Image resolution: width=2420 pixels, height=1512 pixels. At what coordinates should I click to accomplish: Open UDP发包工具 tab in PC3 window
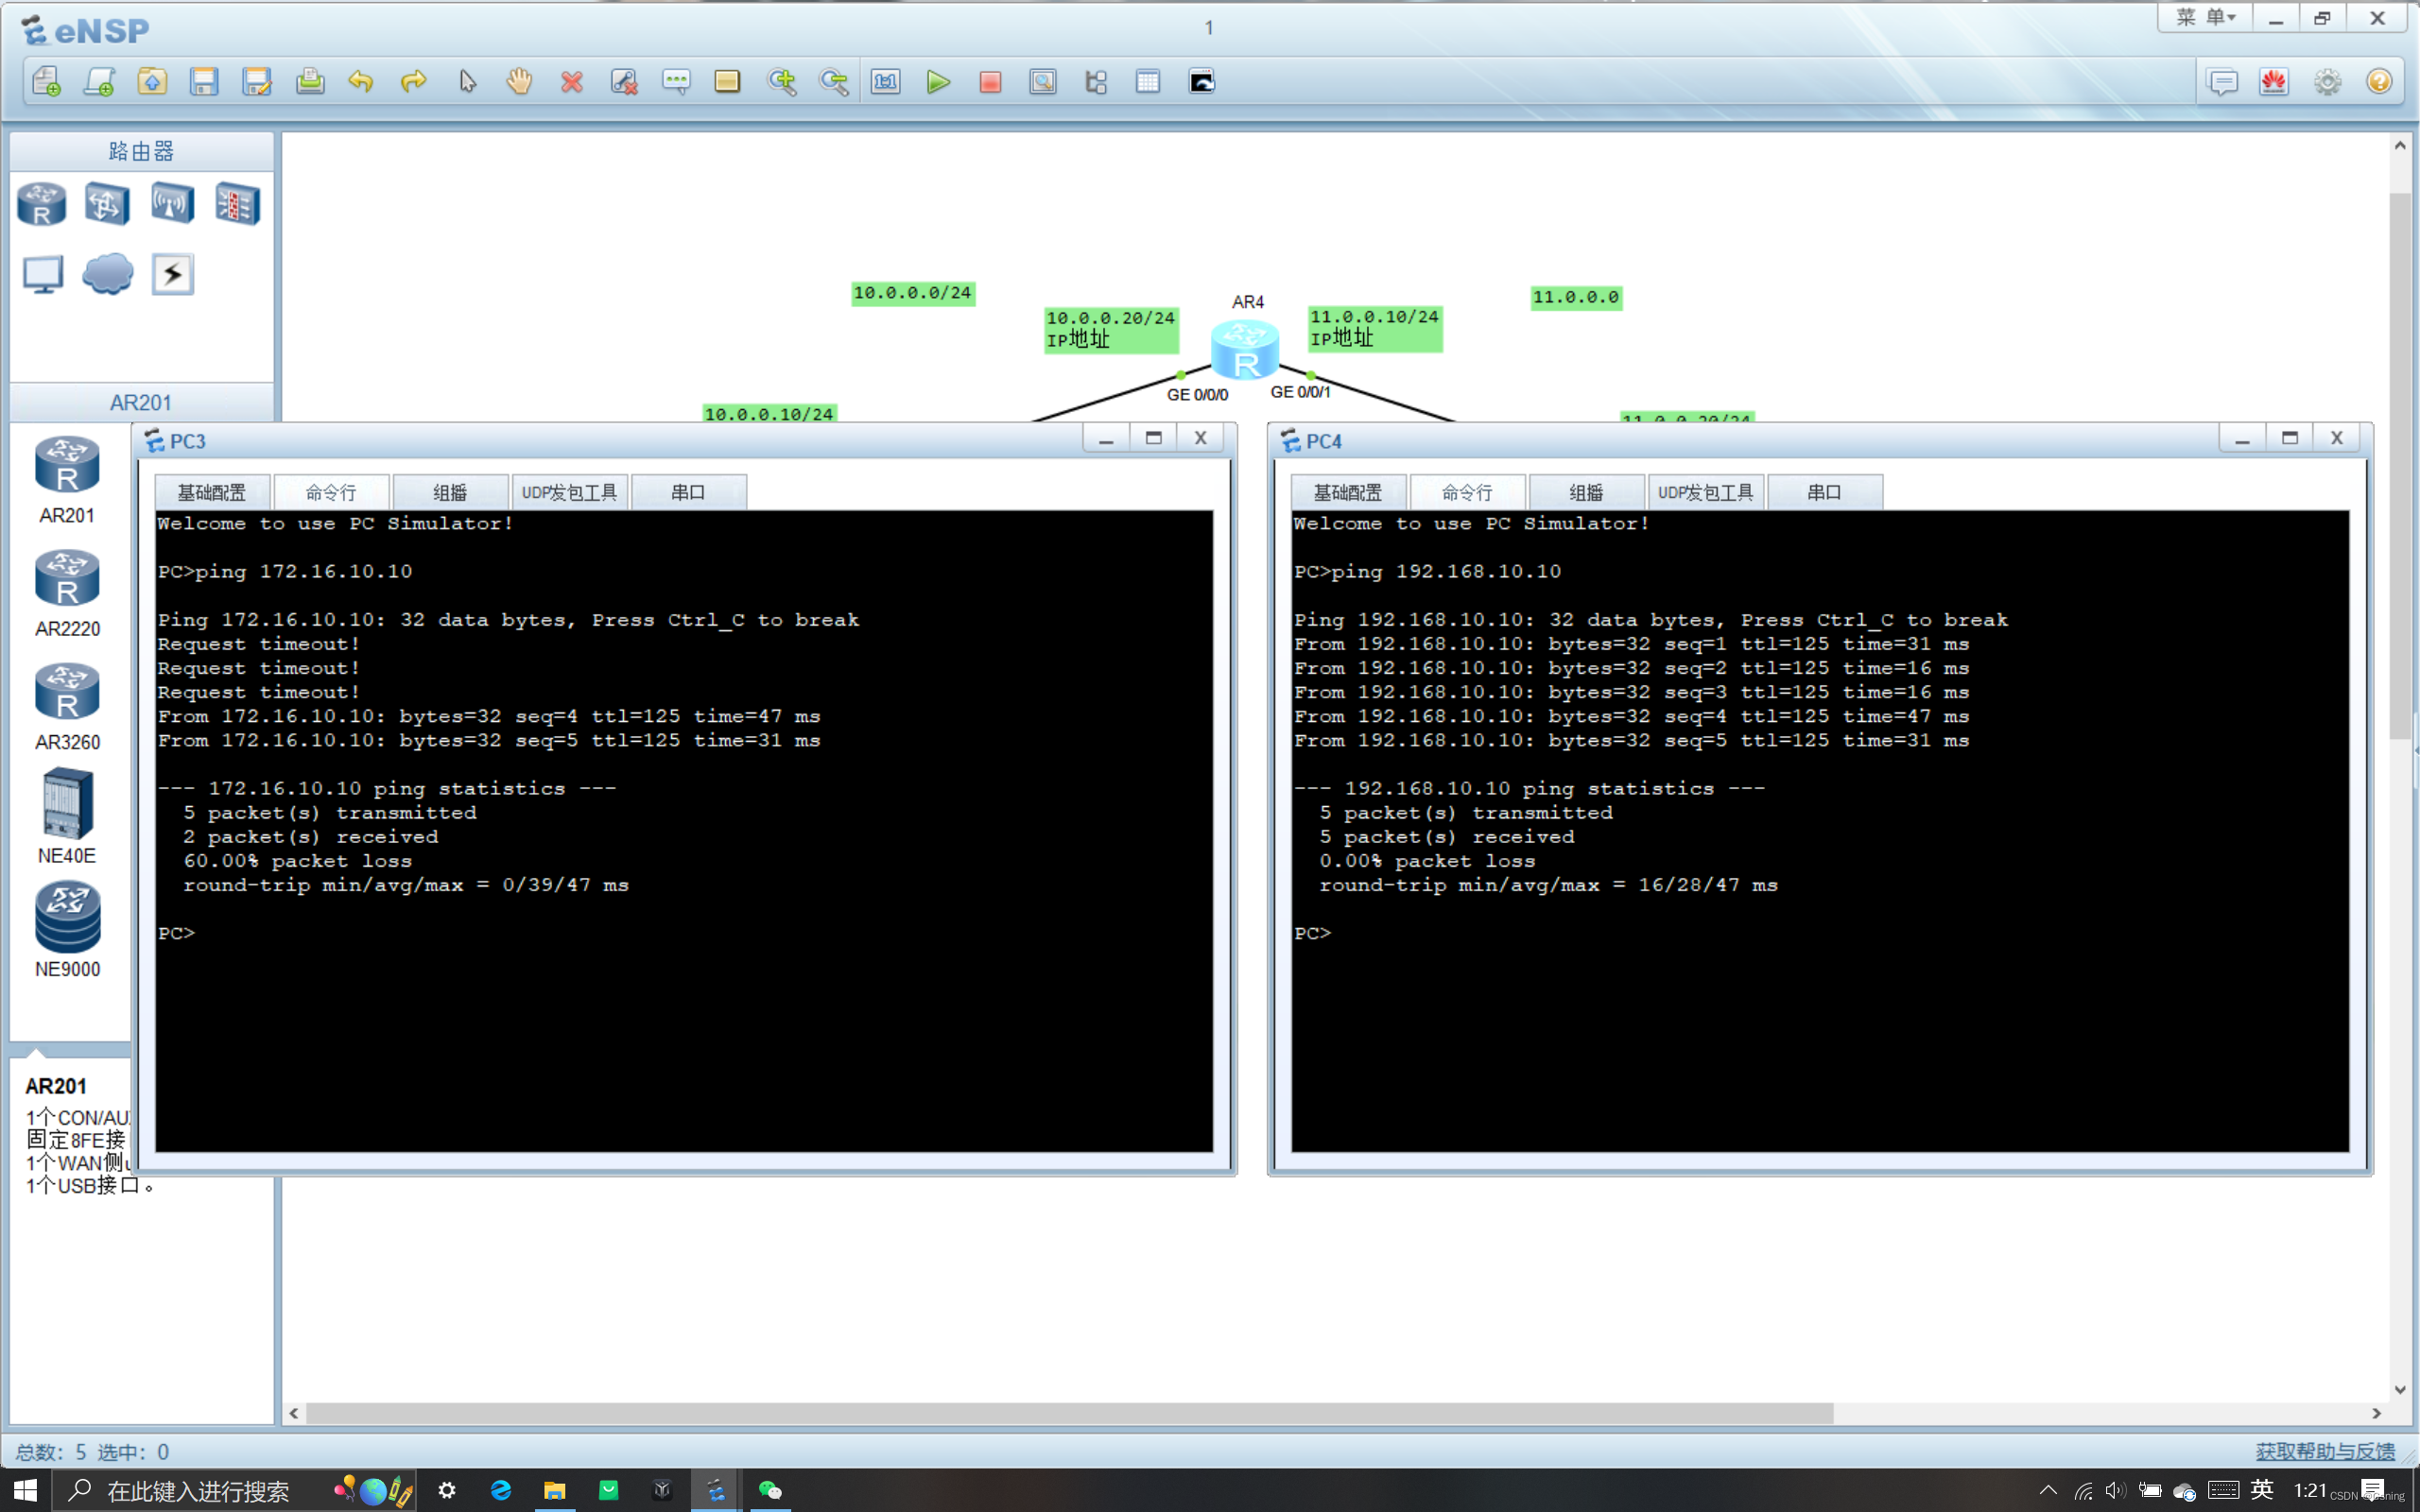tap(570, 492)
